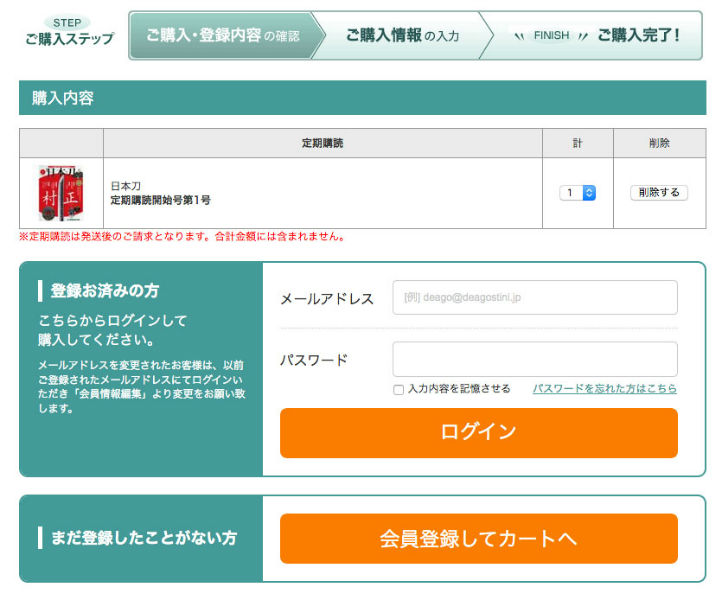This screenshot has width=722, height=600.
Task: Focus the メールアドレス input field
Action: click(534, 298)
